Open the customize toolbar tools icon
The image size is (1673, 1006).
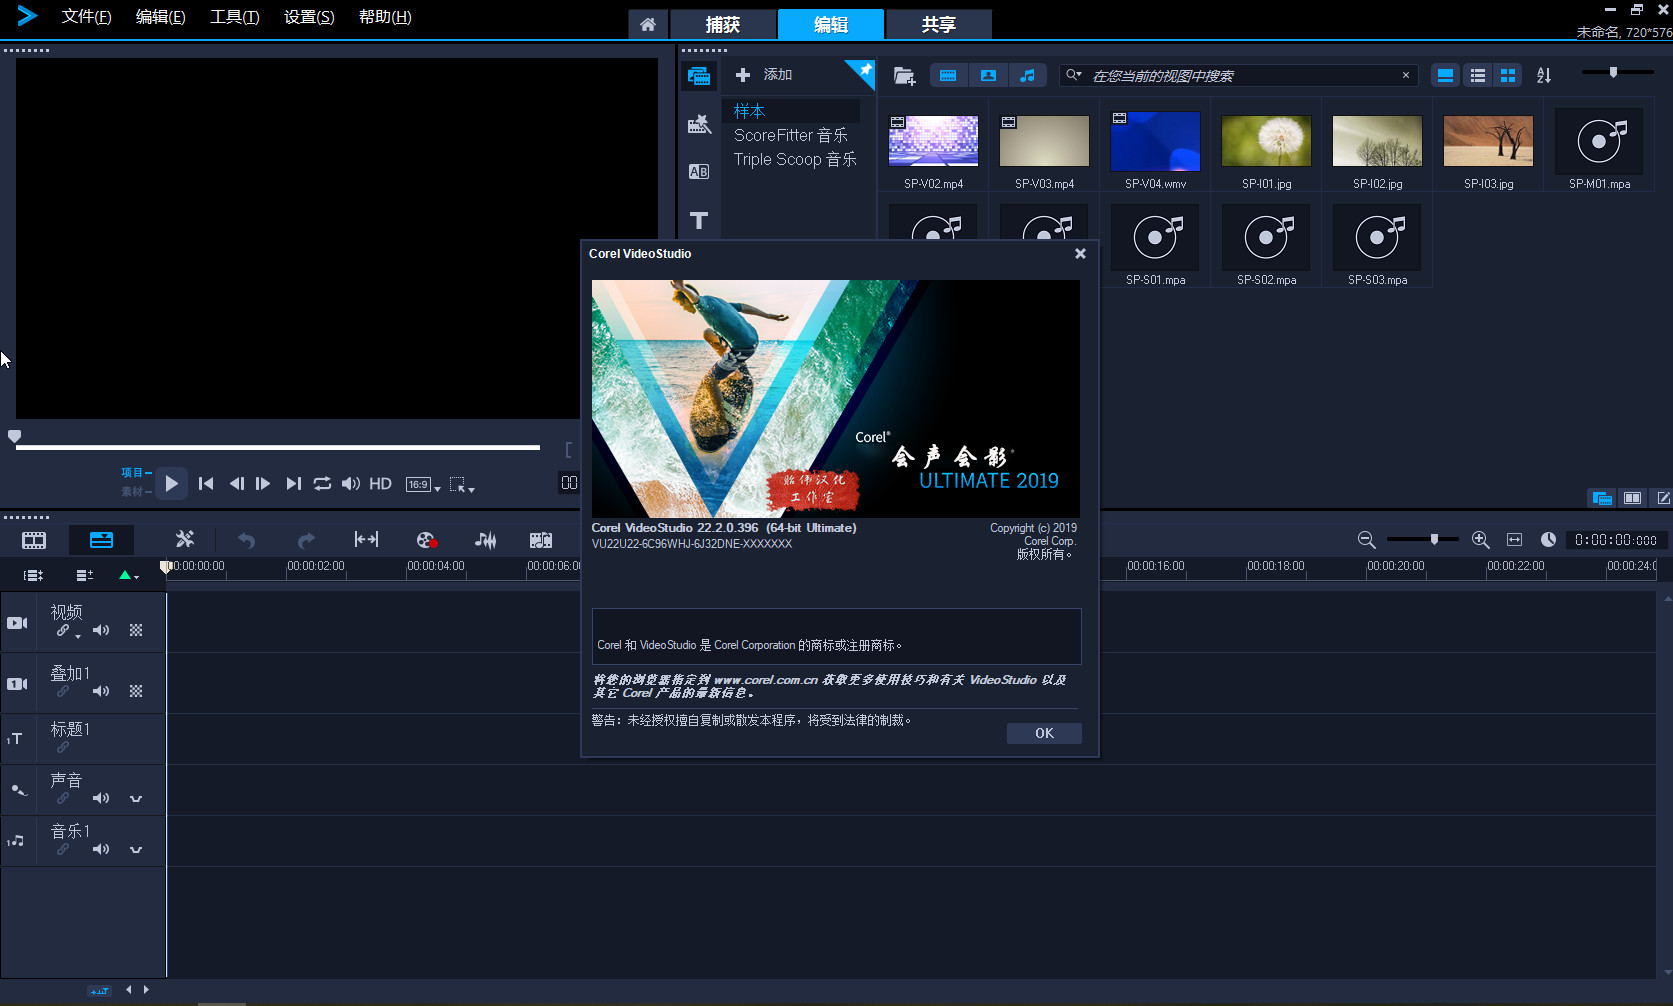click(185, 540)
